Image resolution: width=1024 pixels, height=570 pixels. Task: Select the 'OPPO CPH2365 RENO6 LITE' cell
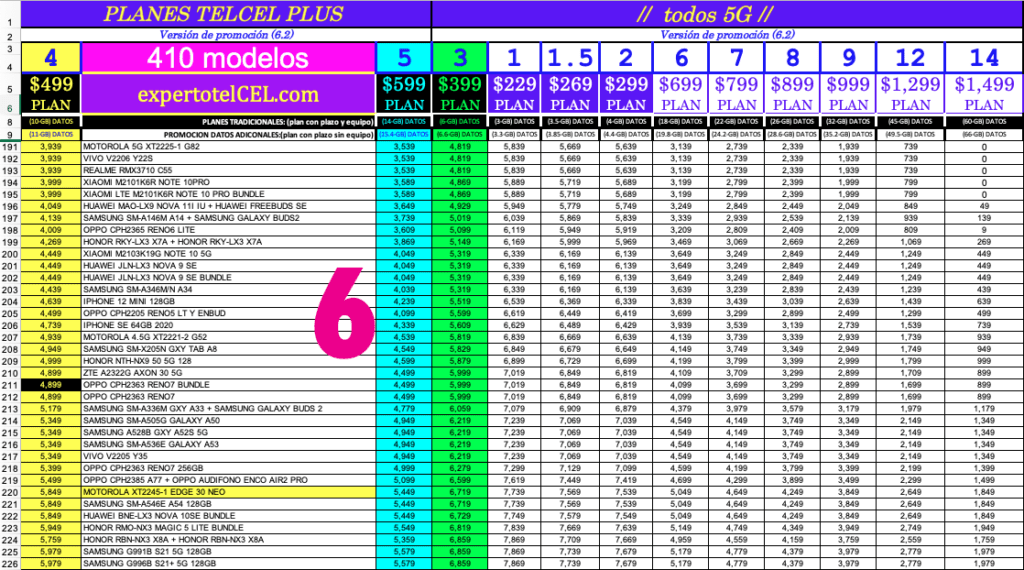[x=228, y=230]
